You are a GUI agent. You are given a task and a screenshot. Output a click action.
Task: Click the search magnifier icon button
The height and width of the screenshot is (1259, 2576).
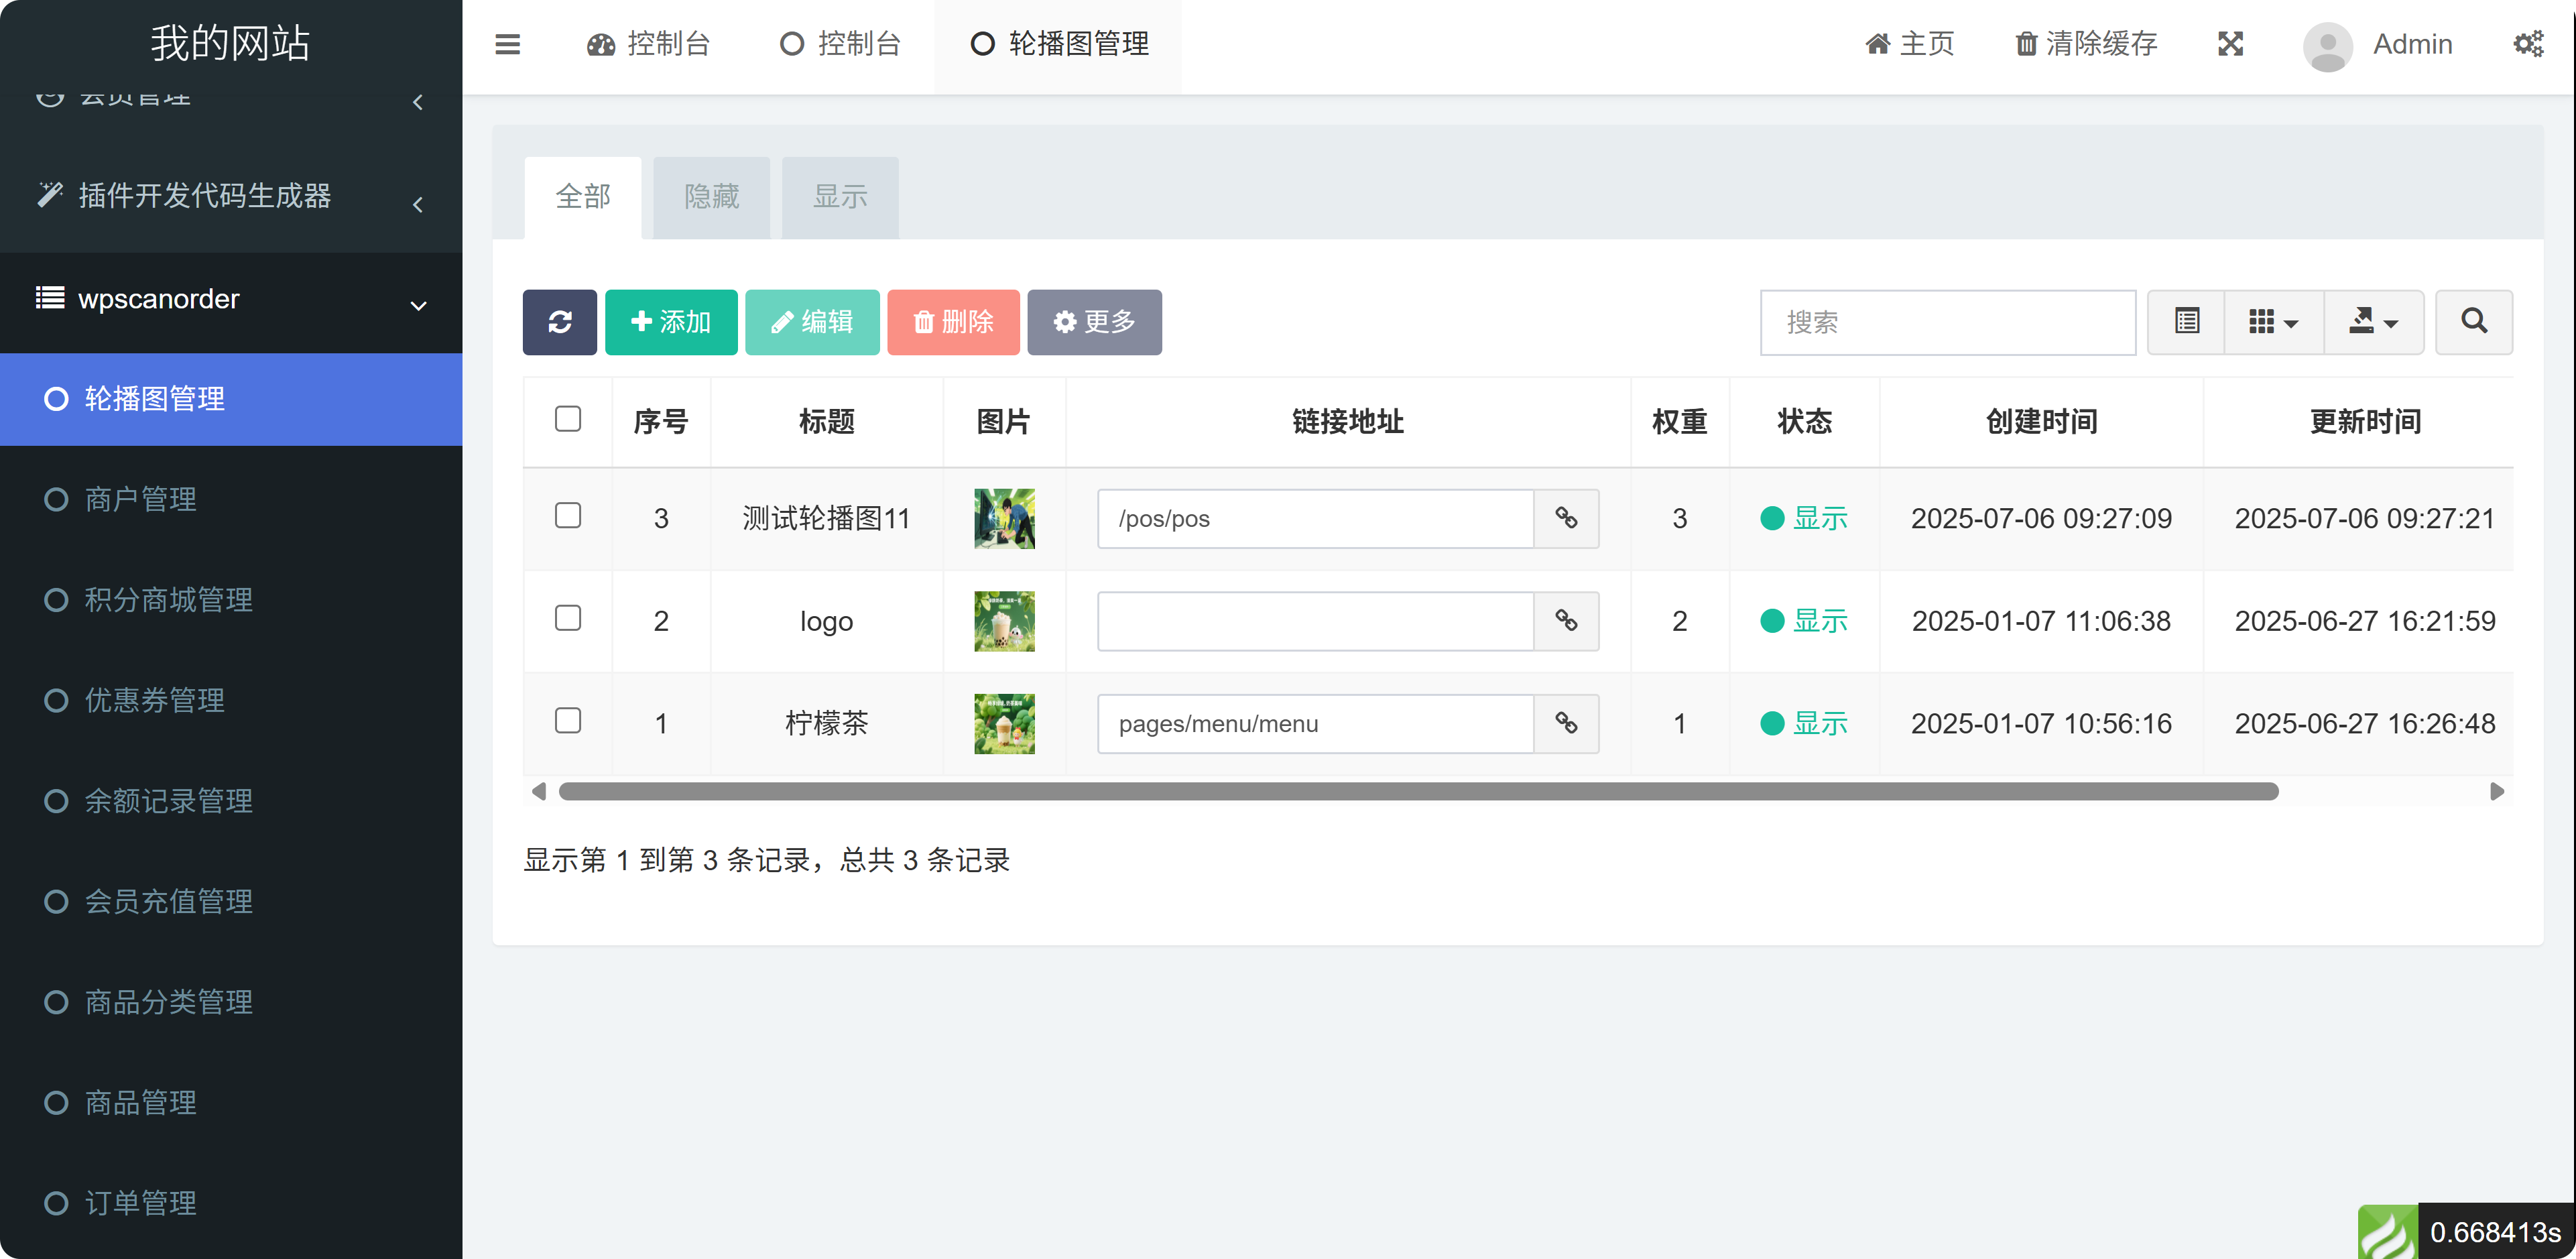point(2473,322)
